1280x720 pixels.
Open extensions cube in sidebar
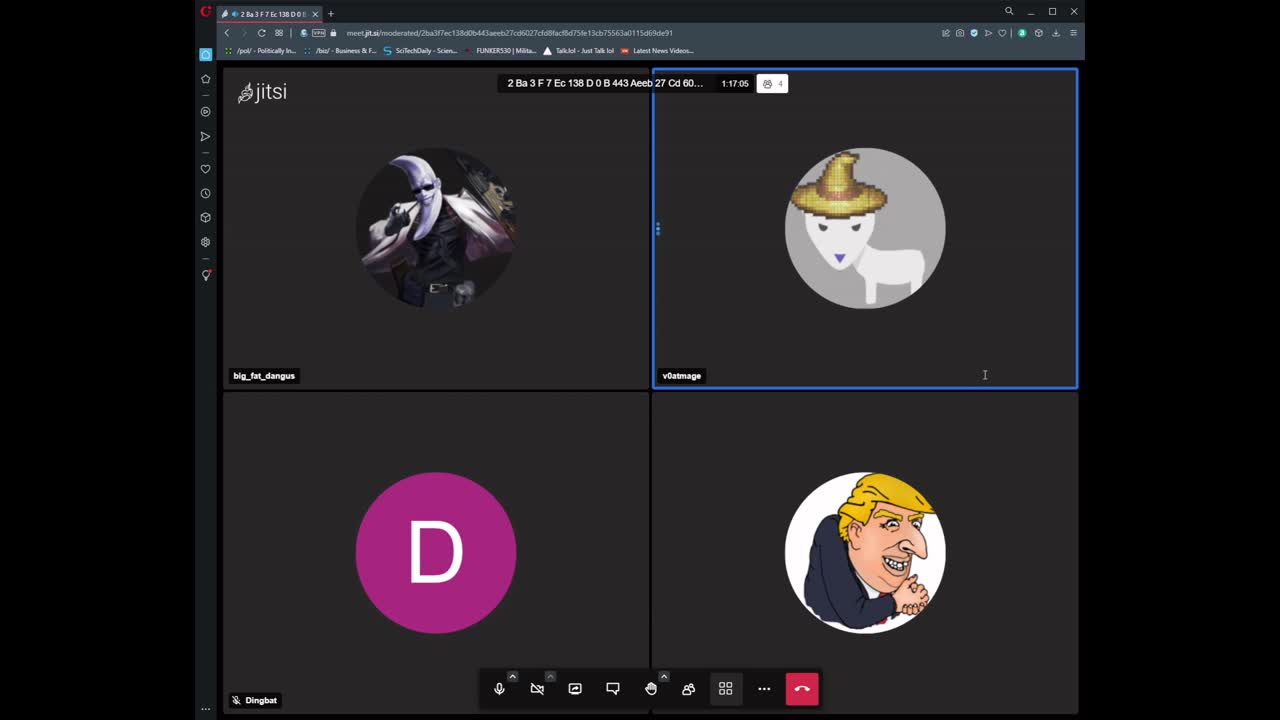[206, 217]
